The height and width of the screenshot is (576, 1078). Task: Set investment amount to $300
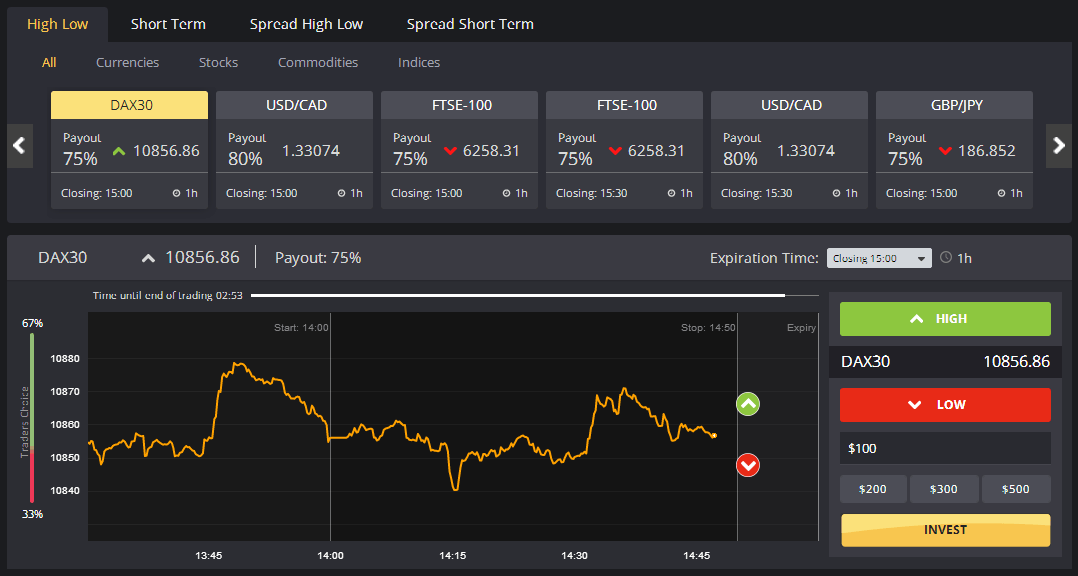[944, 489]
